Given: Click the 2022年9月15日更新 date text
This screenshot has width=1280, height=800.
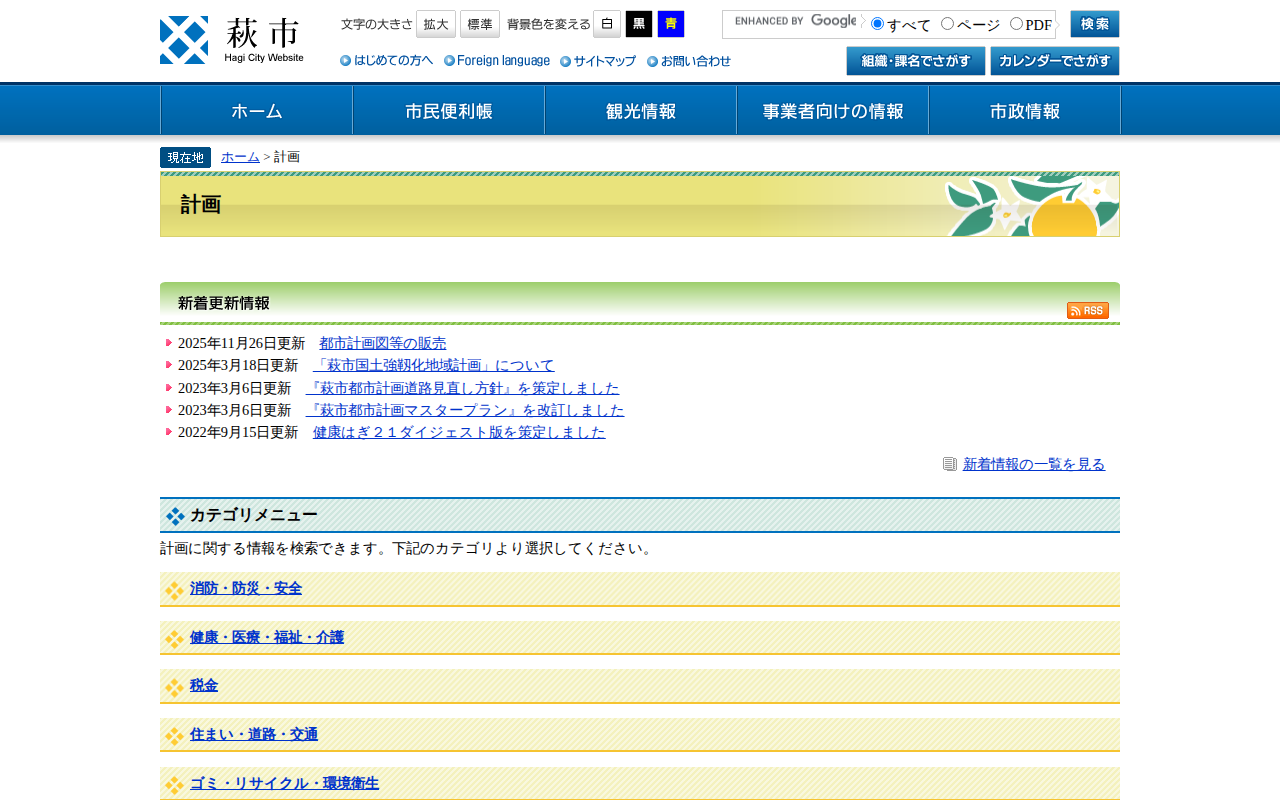Looking at the screenshot, I should click(x=238, y=432).
